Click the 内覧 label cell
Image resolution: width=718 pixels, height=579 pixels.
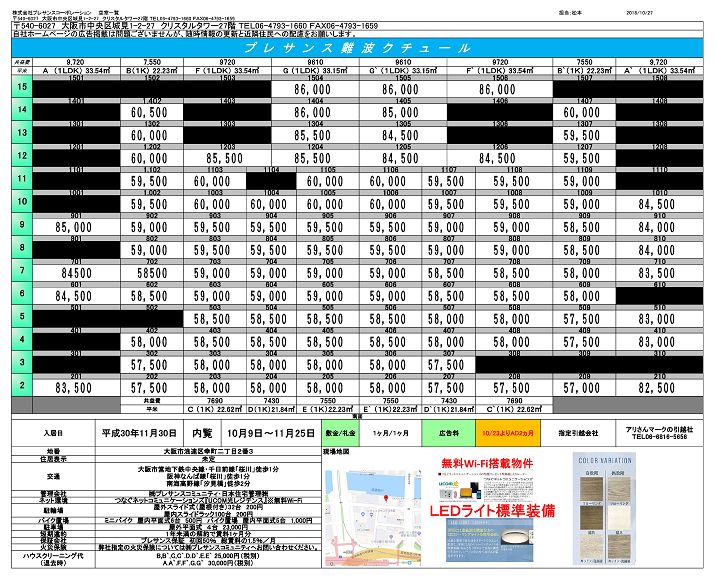tap(202, 433)
